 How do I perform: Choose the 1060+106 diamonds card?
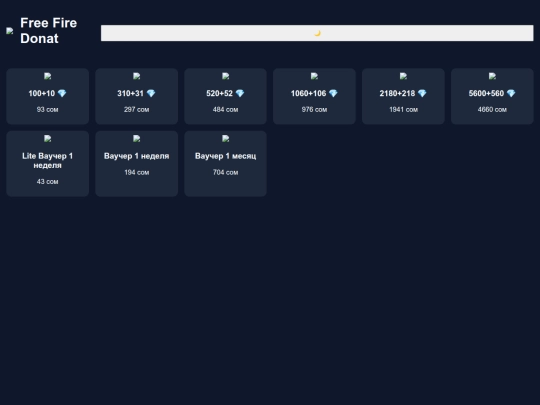tap(314, 96)
